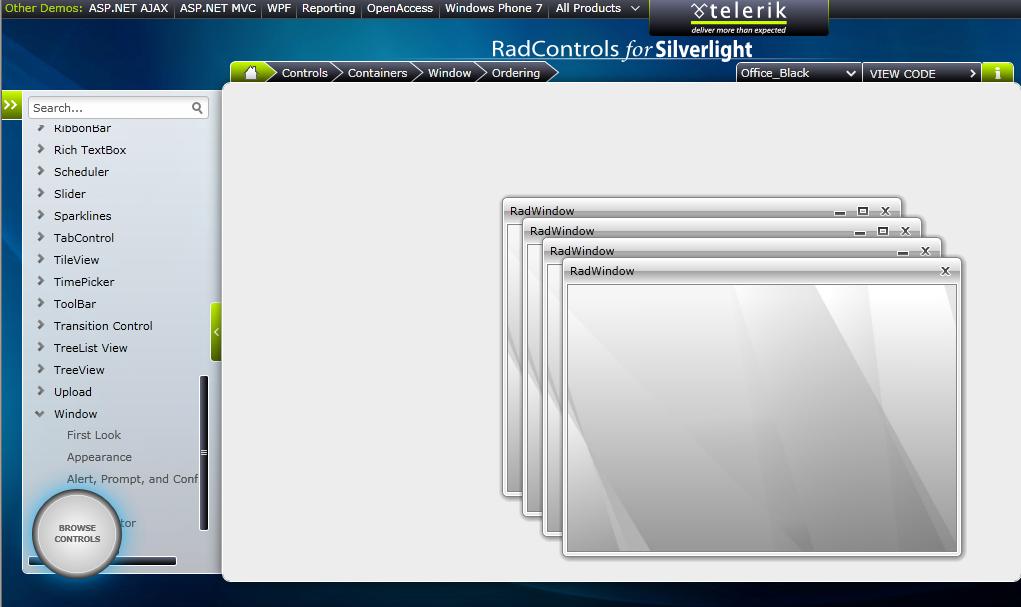Open ASP.NET MVC demos

(218, 8)
